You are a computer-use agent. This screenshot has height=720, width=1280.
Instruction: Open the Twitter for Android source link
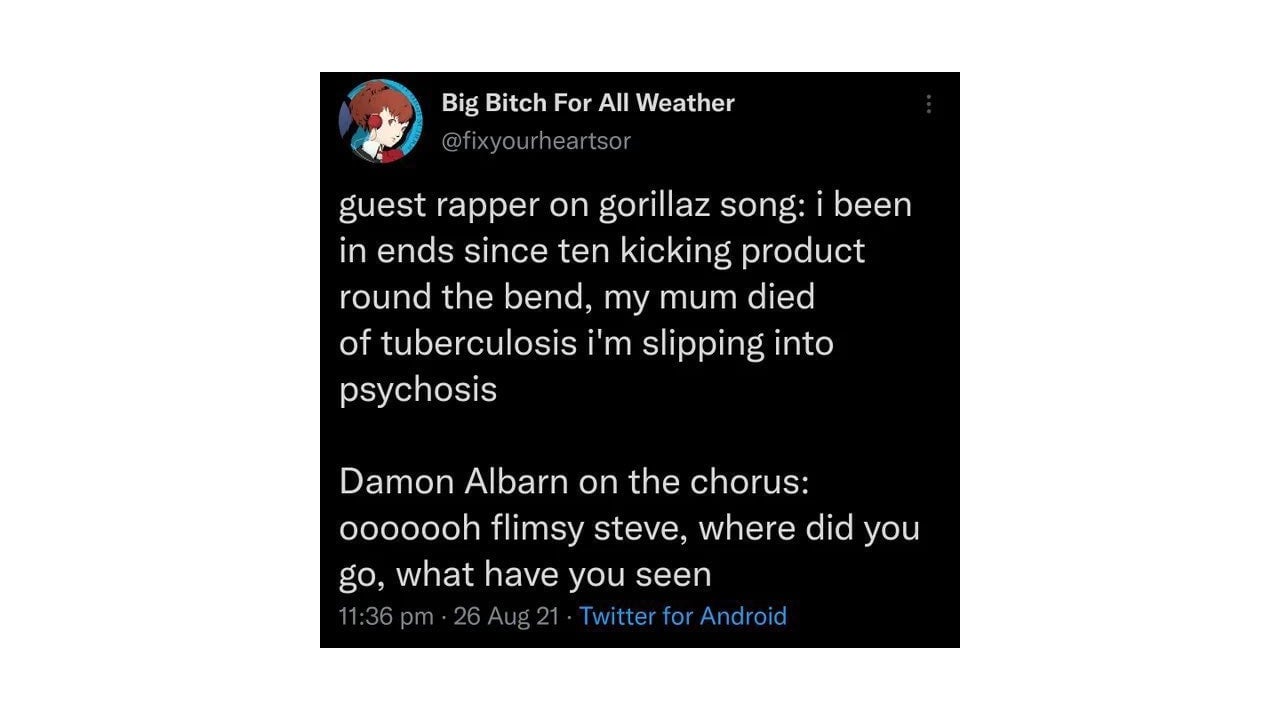pos(683,616)
